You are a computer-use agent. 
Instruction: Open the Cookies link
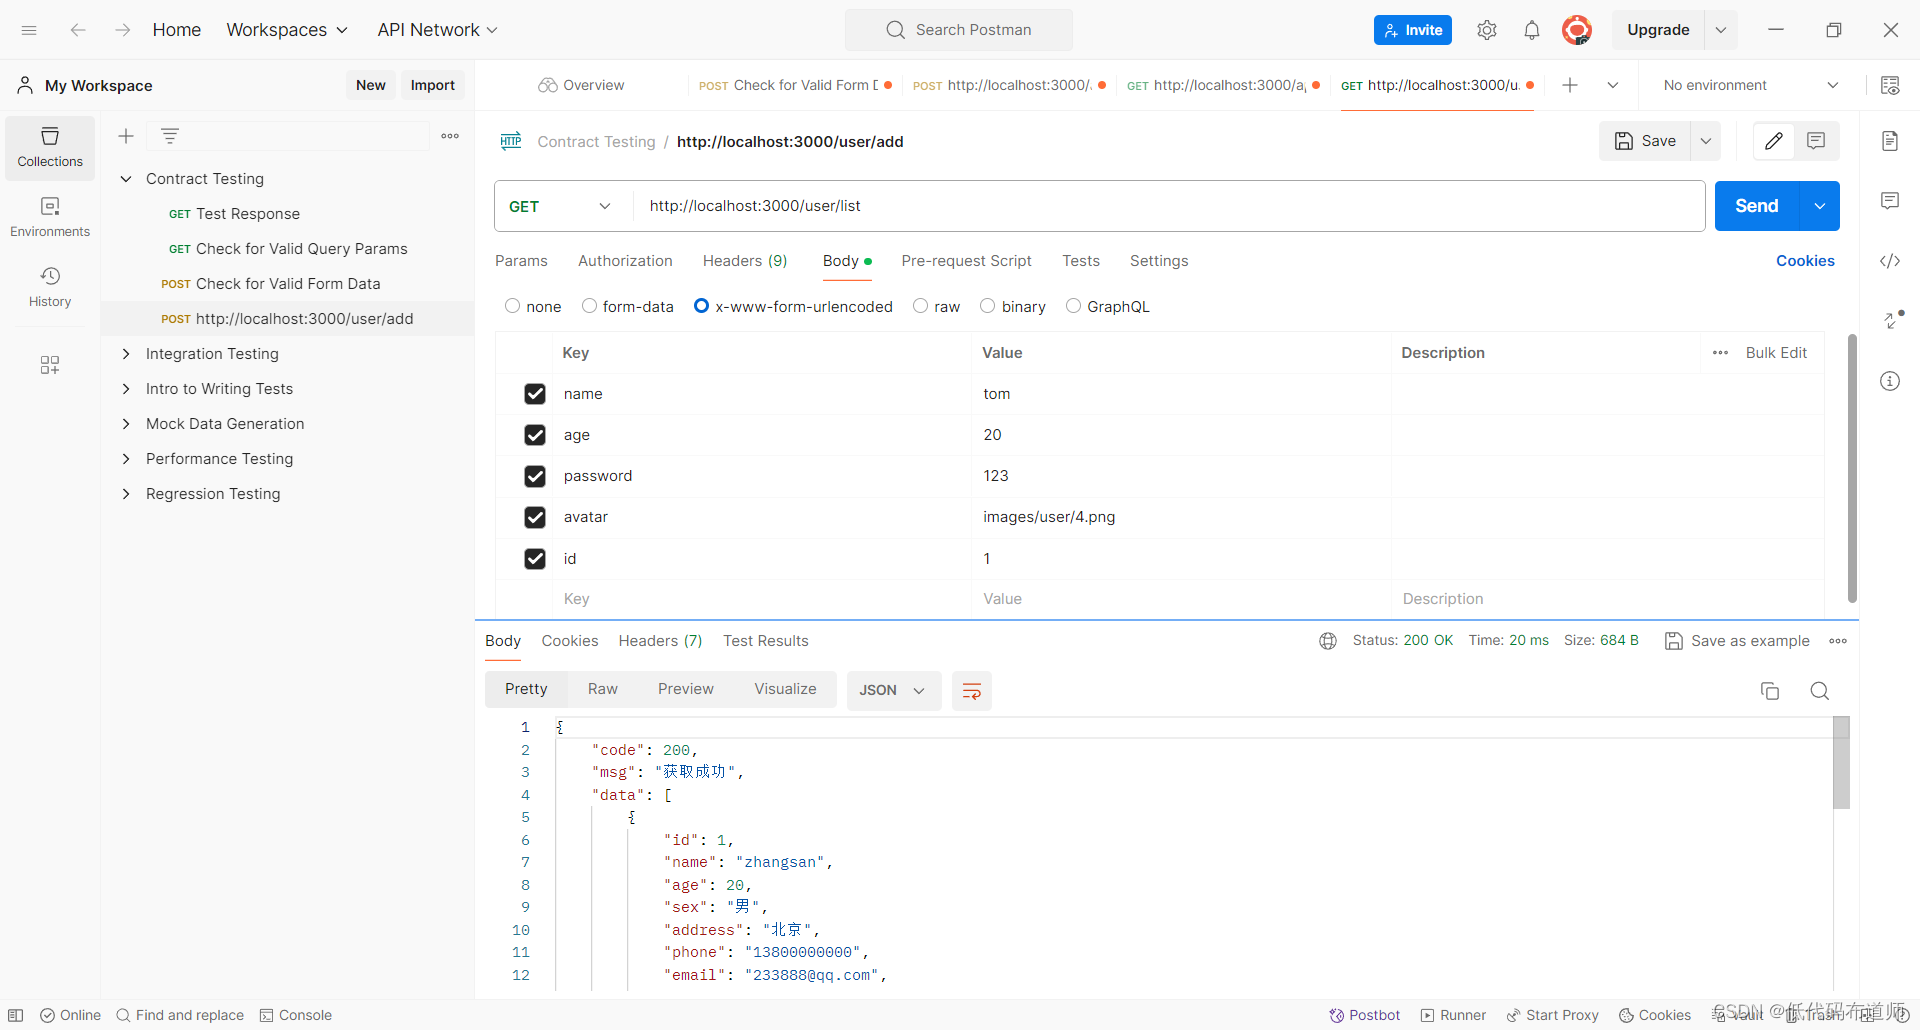(1805, 261)
